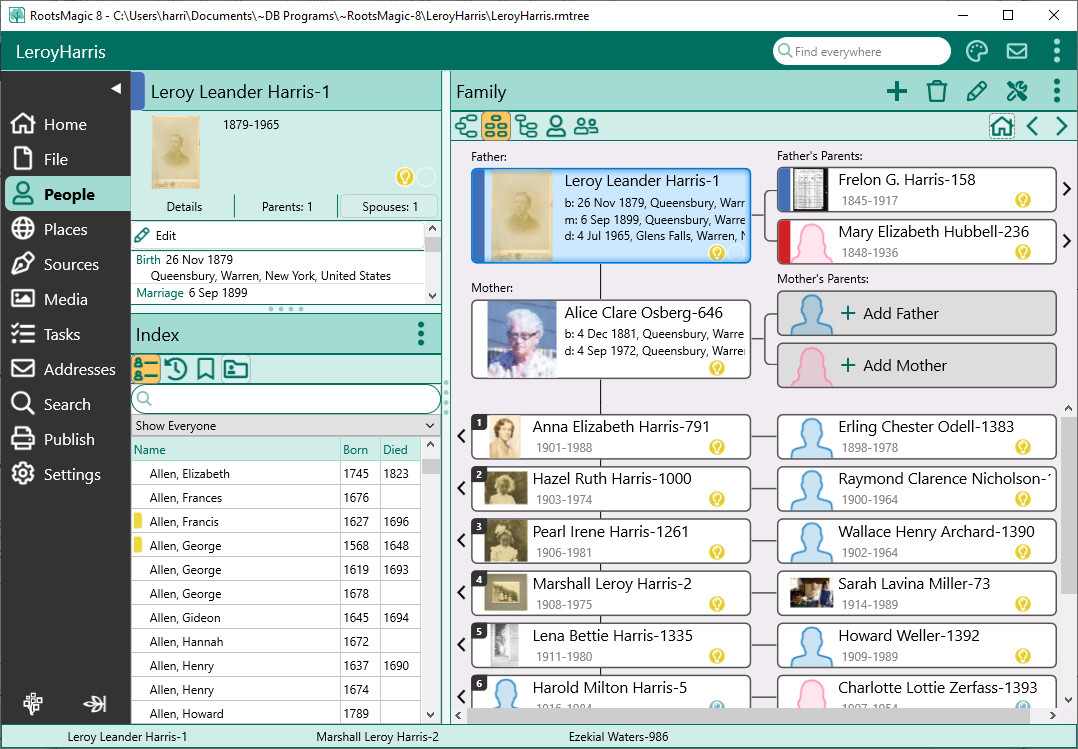This screenshot has width=1078, height=749.
Task: Open the history list icon in Index
Action: [x=176, y=369]
